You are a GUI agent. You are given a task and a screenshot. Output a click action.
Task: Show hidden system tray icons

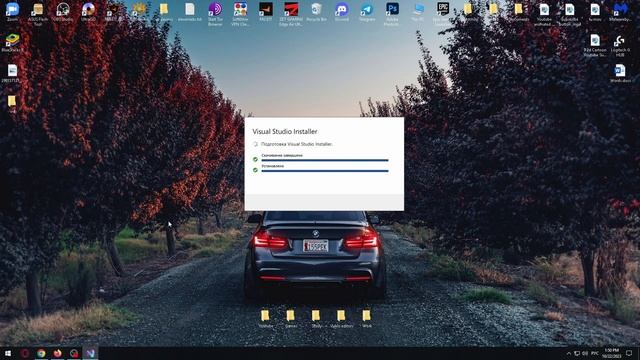tap(569, 353)
